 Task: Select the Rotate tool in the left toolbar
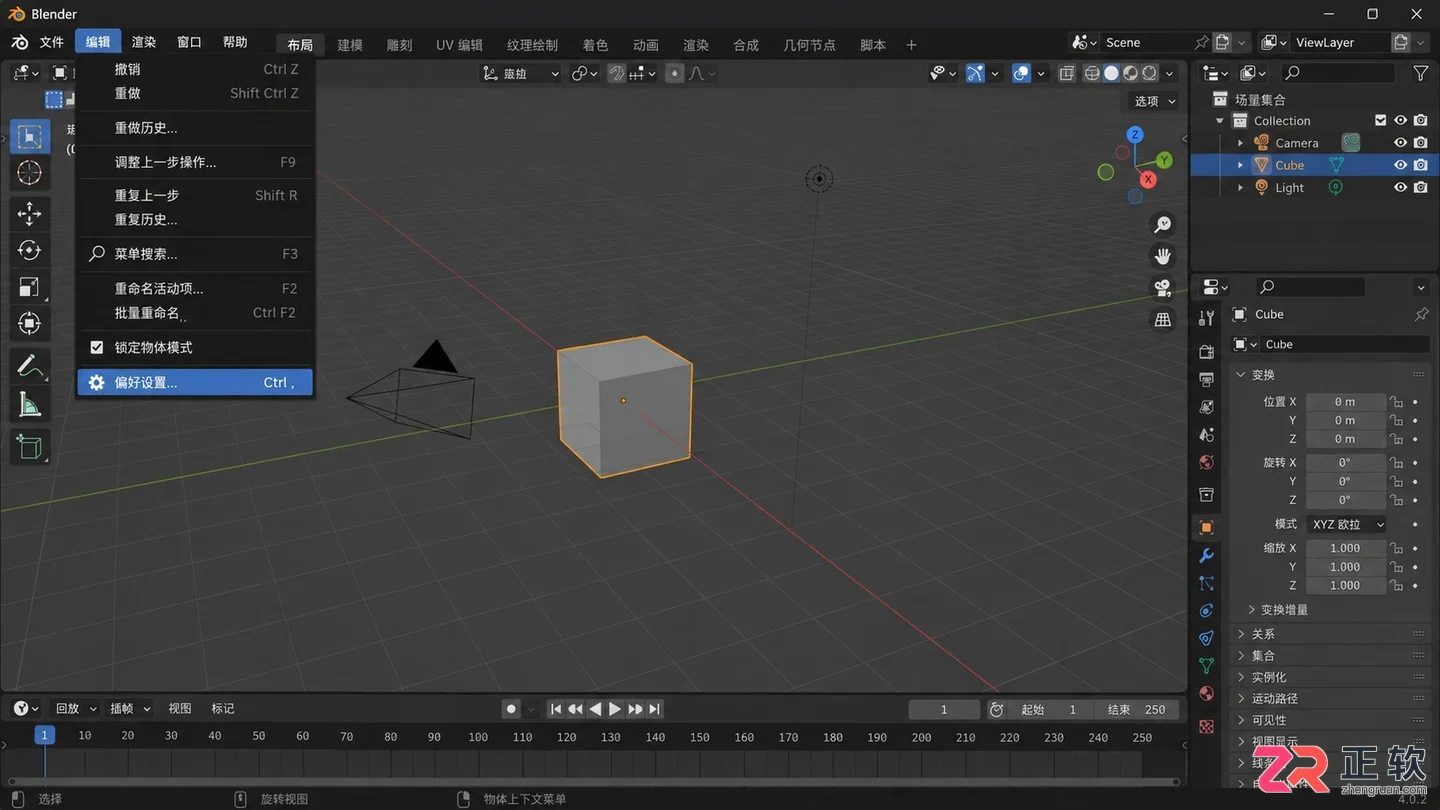click(29, 250)
